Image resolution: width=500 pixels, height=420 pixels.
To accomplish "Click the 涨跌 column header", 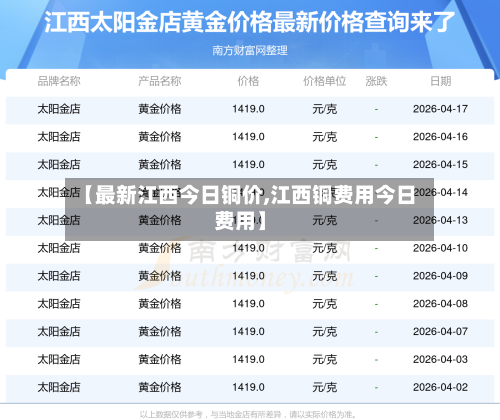I will click(x=376, y=81).
